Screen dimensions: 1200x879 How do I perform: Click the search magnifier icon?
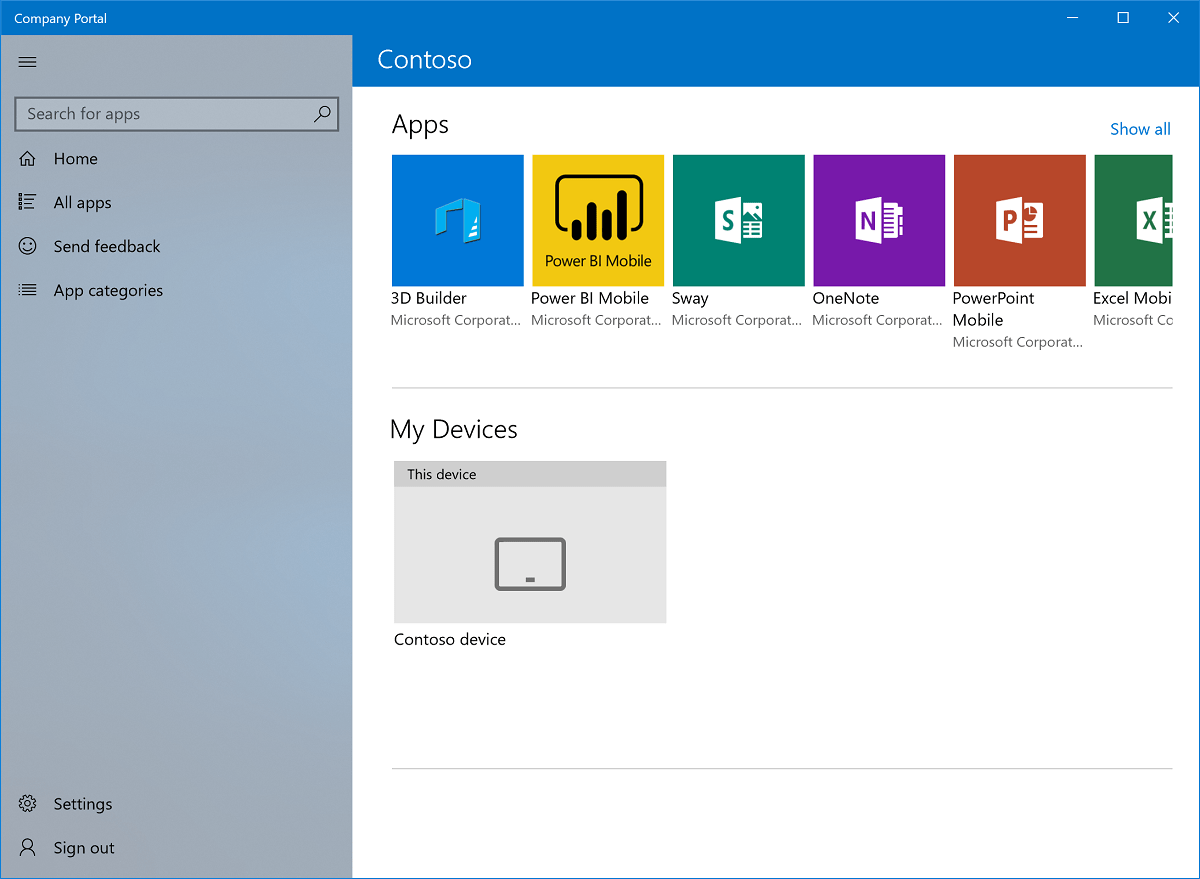point(322,114)
